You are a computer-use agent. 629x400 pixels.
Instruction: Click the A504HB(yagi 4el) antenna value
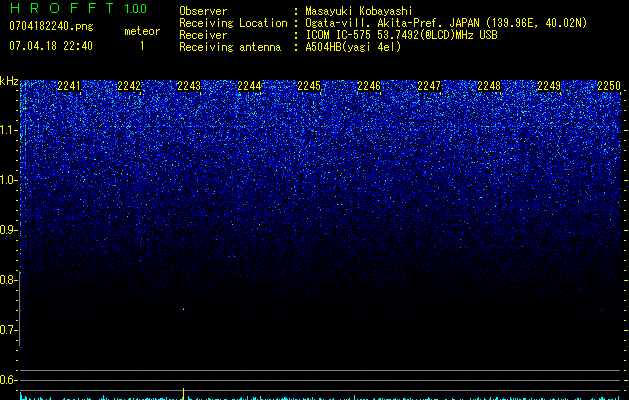coord(353,47)
